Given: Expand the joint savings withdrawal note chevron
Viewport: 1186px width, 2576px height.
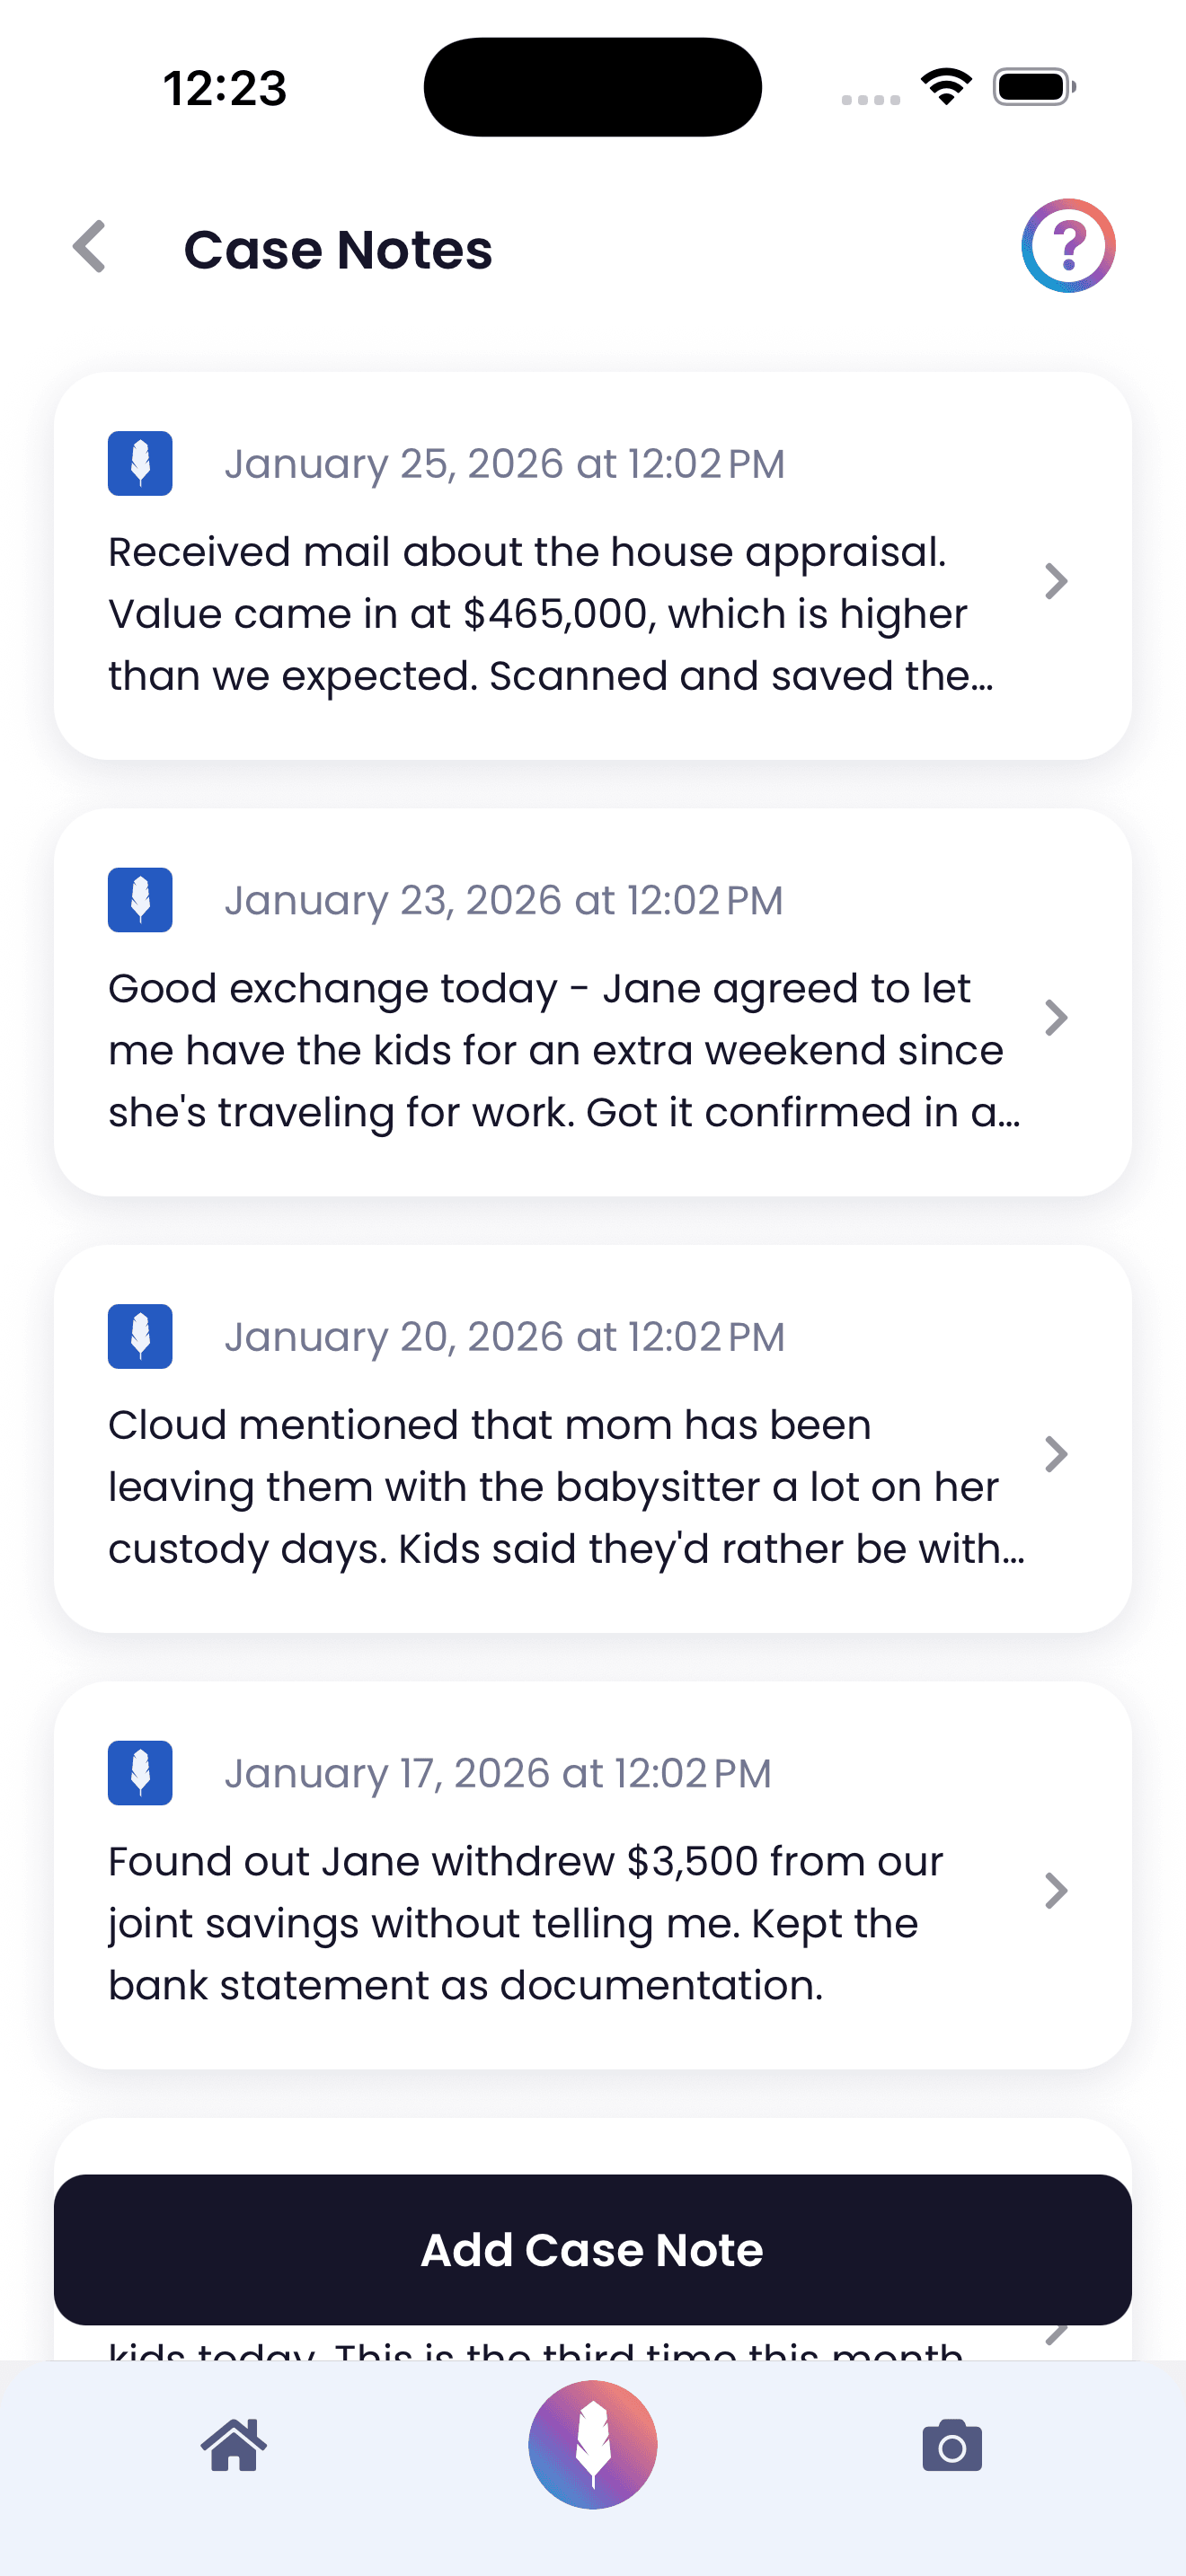Looking at the screenshot, I should point(1056,1891).
